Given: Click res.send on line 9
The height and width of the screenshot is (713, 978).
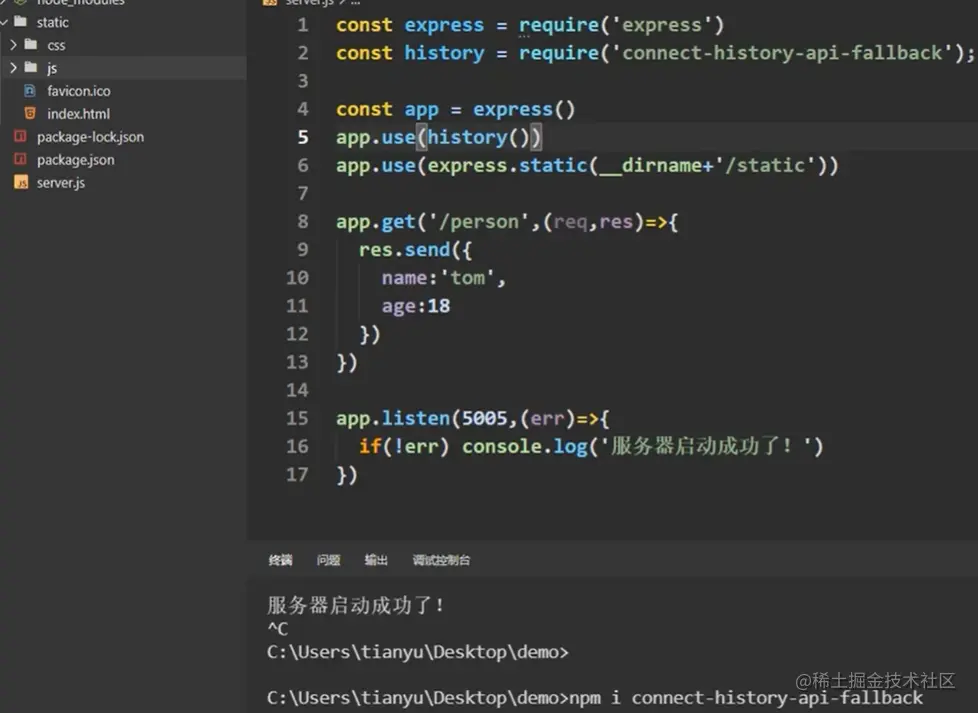Looking at the screenshot, I should point(404,250).
